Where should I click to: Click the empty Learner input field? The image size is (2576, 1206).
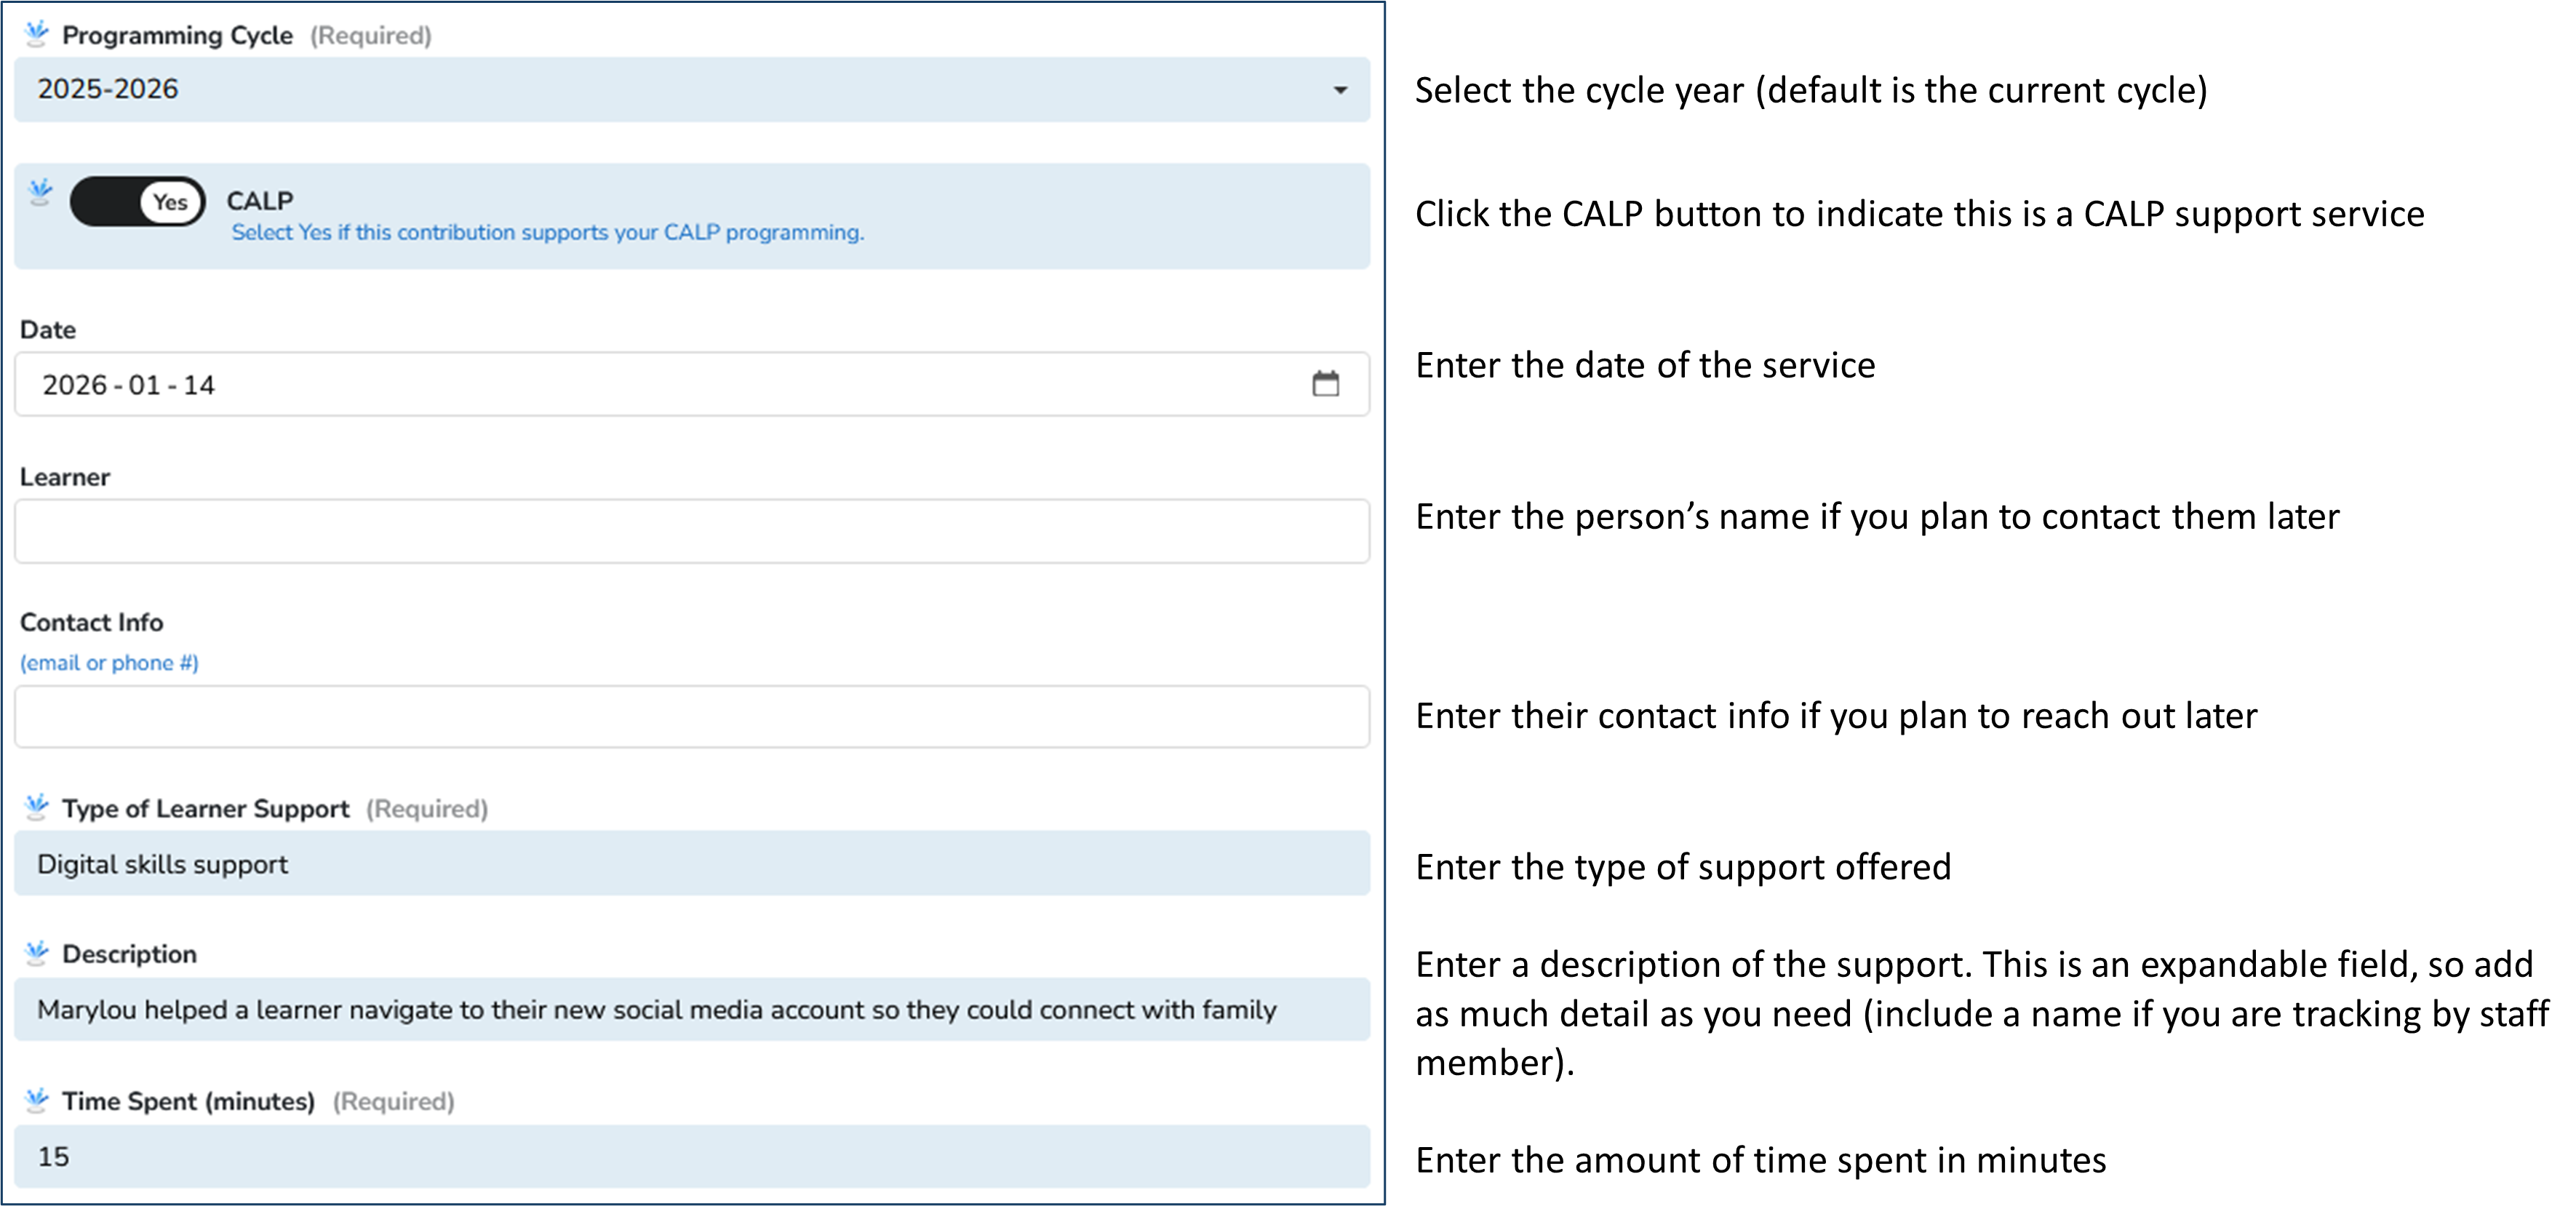(692, 531)
